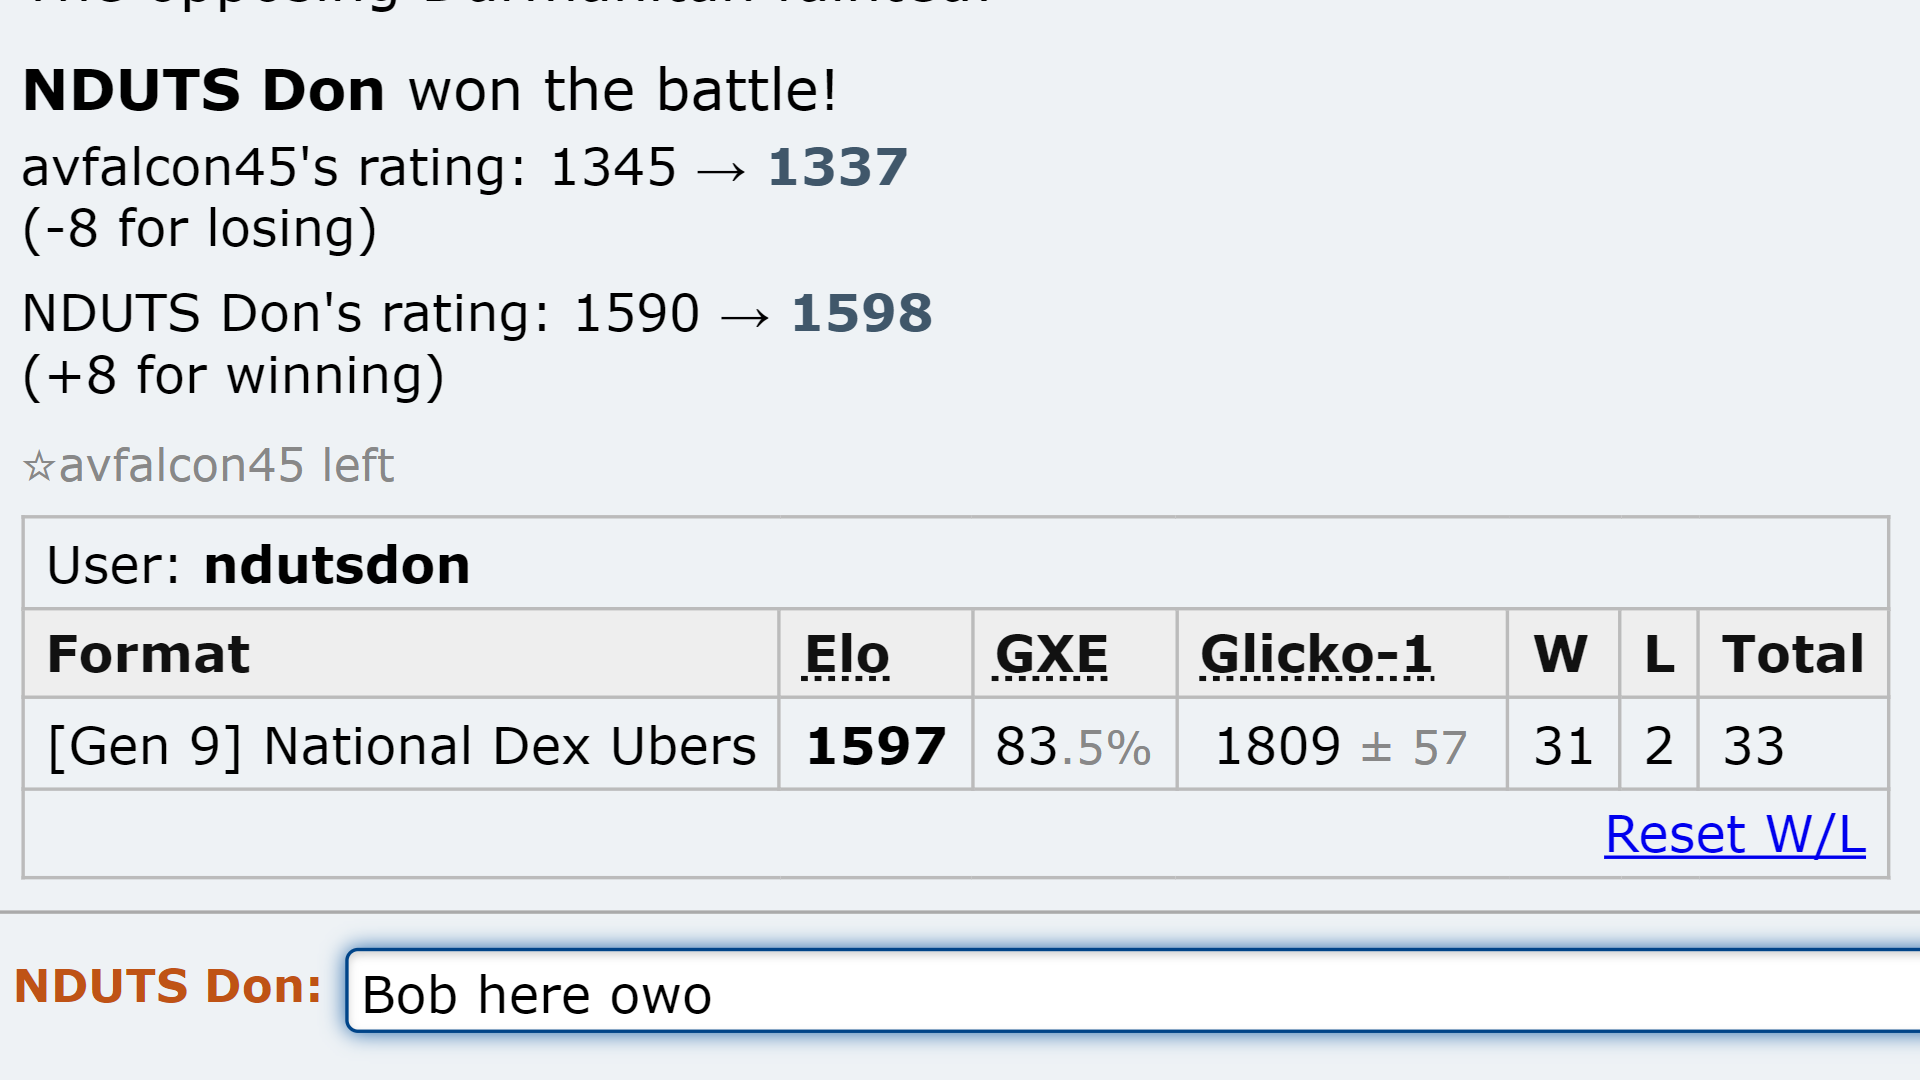Click the star icon beside avfalcon45 left
1920x1080 pixels.
click(x=38, y=466)
